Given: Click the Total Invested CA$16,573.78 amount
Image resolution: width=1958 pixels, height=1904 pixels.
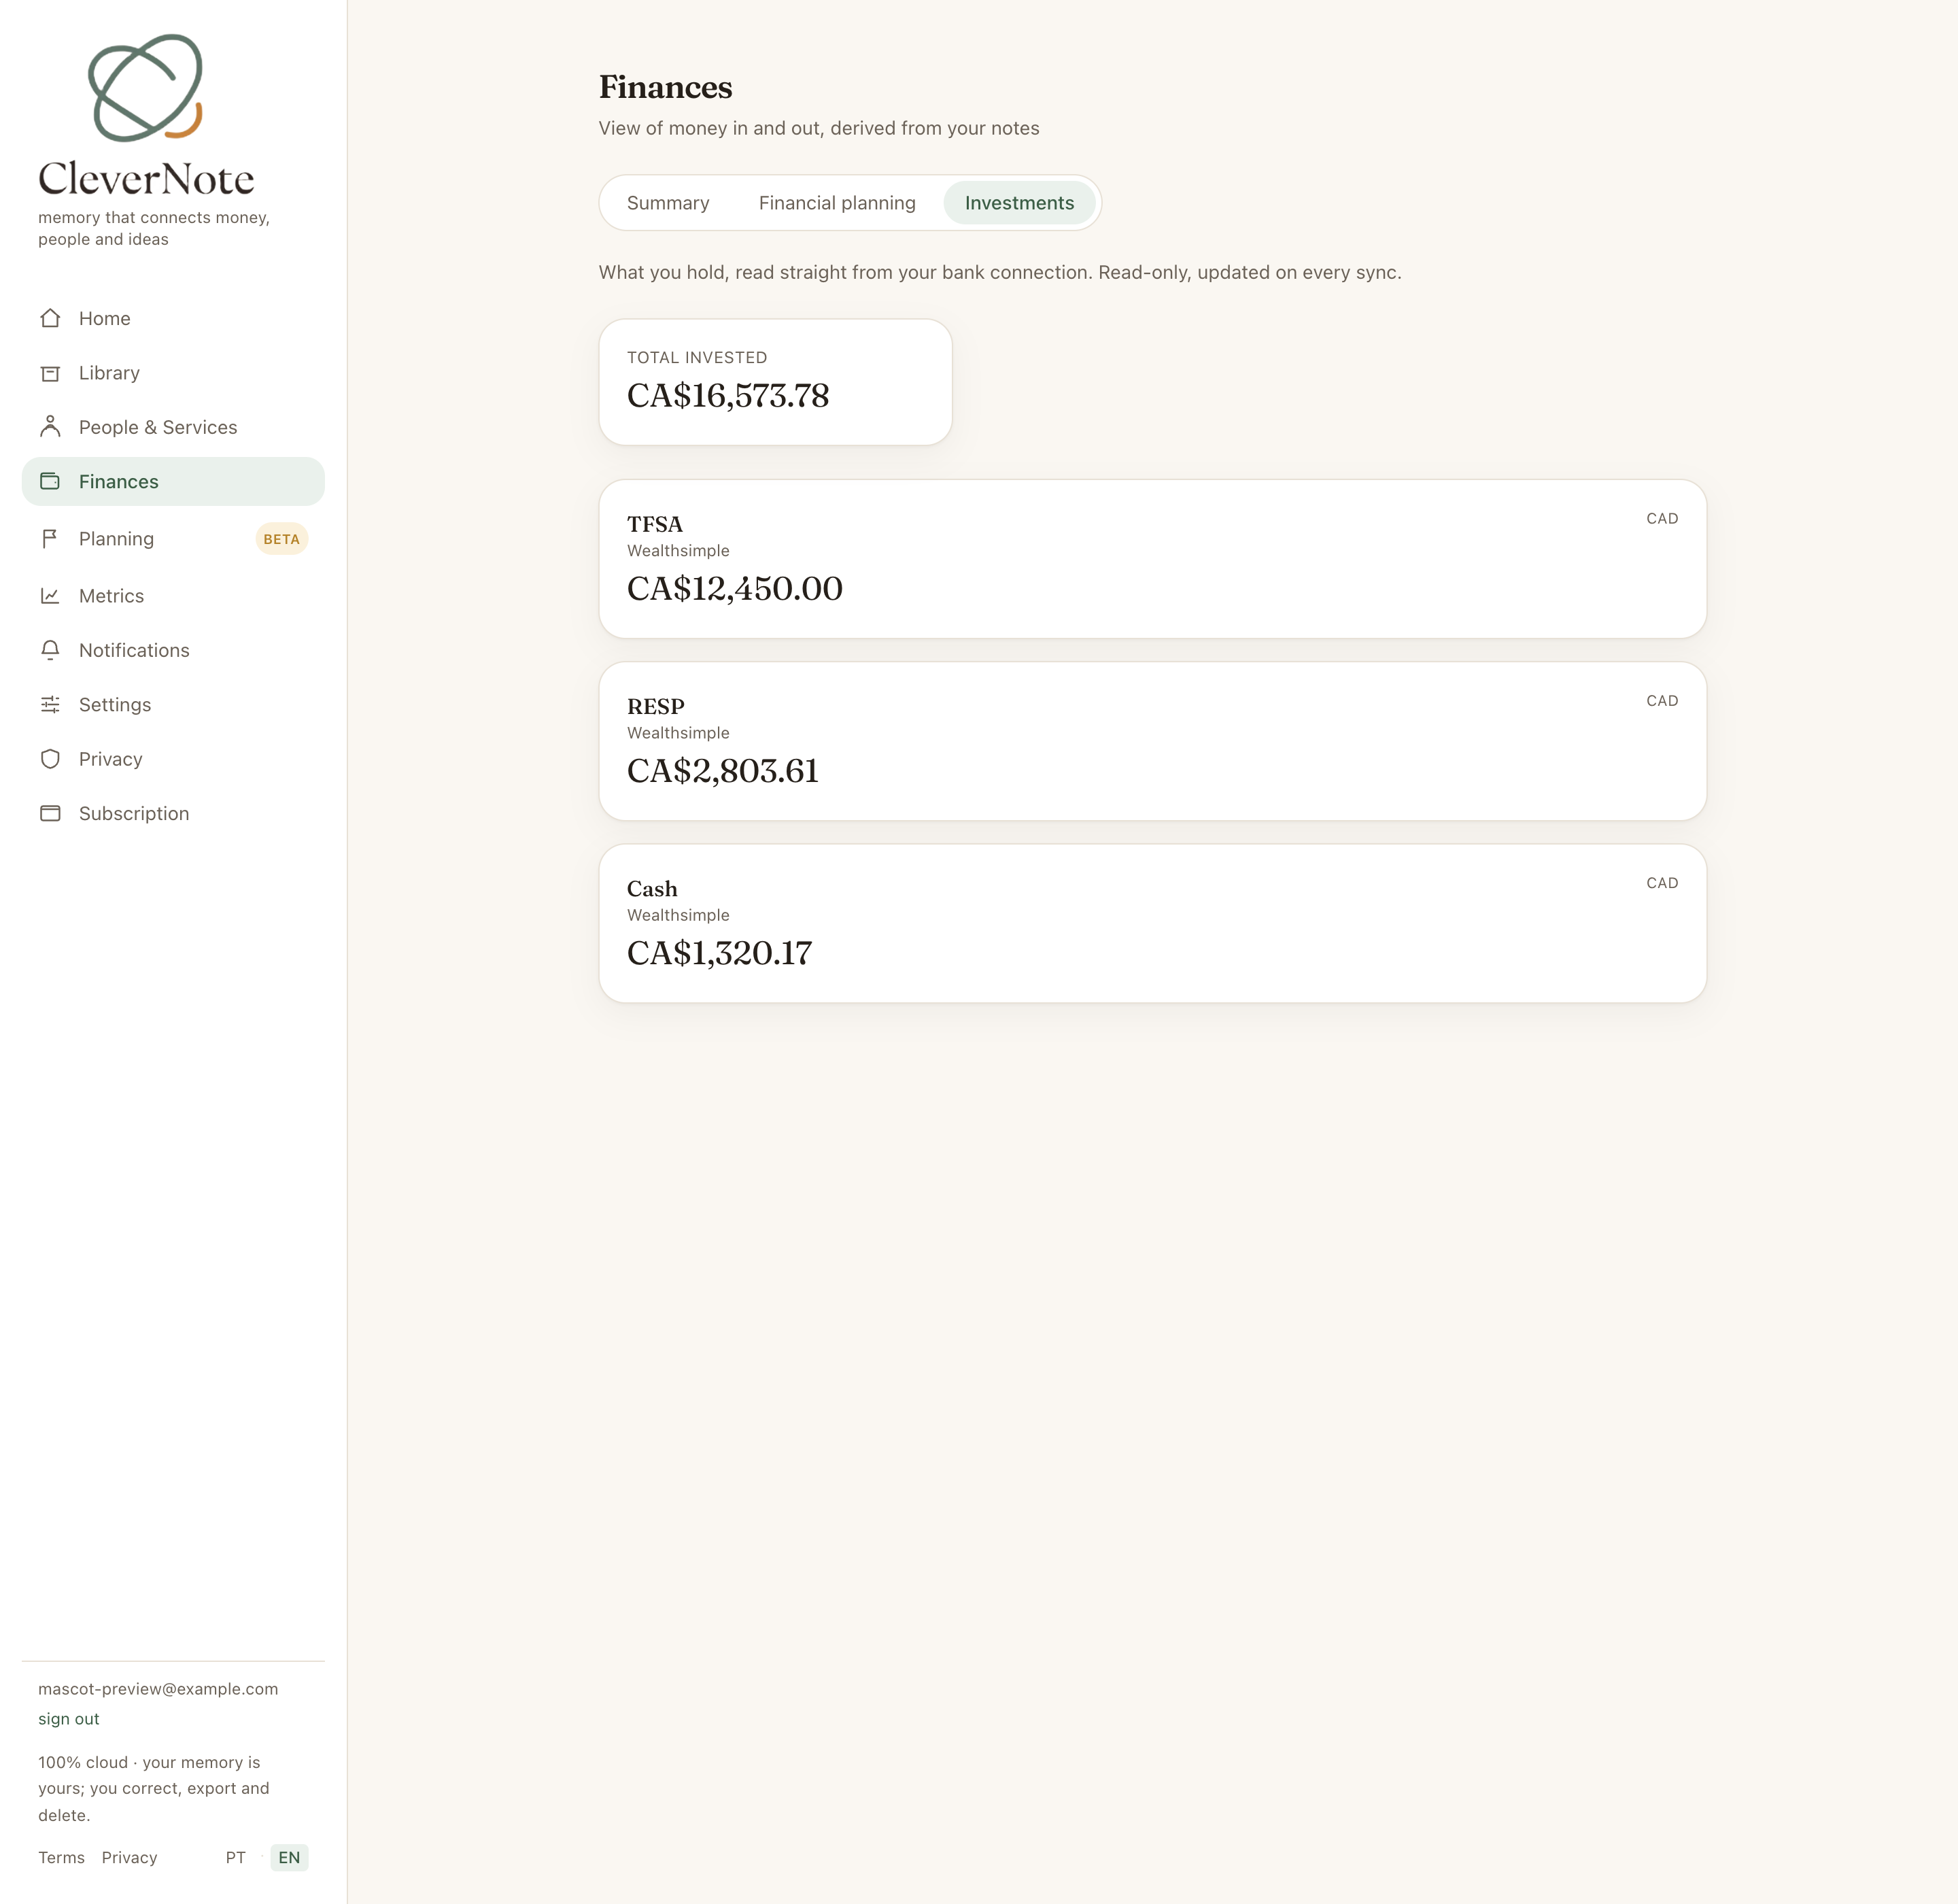Looking at the screenshot, I should [728, 396].
